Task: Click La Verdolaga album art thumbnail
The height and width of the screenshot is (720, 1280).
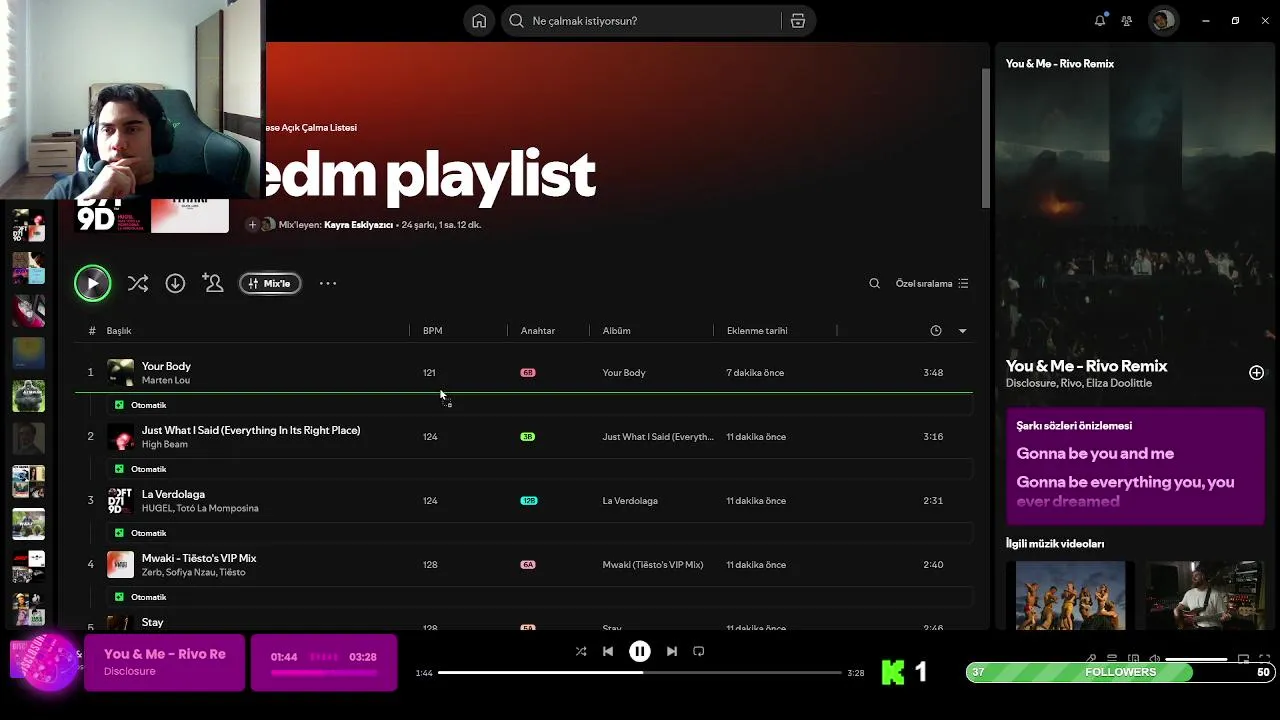Action: click(x=120, y=501)
